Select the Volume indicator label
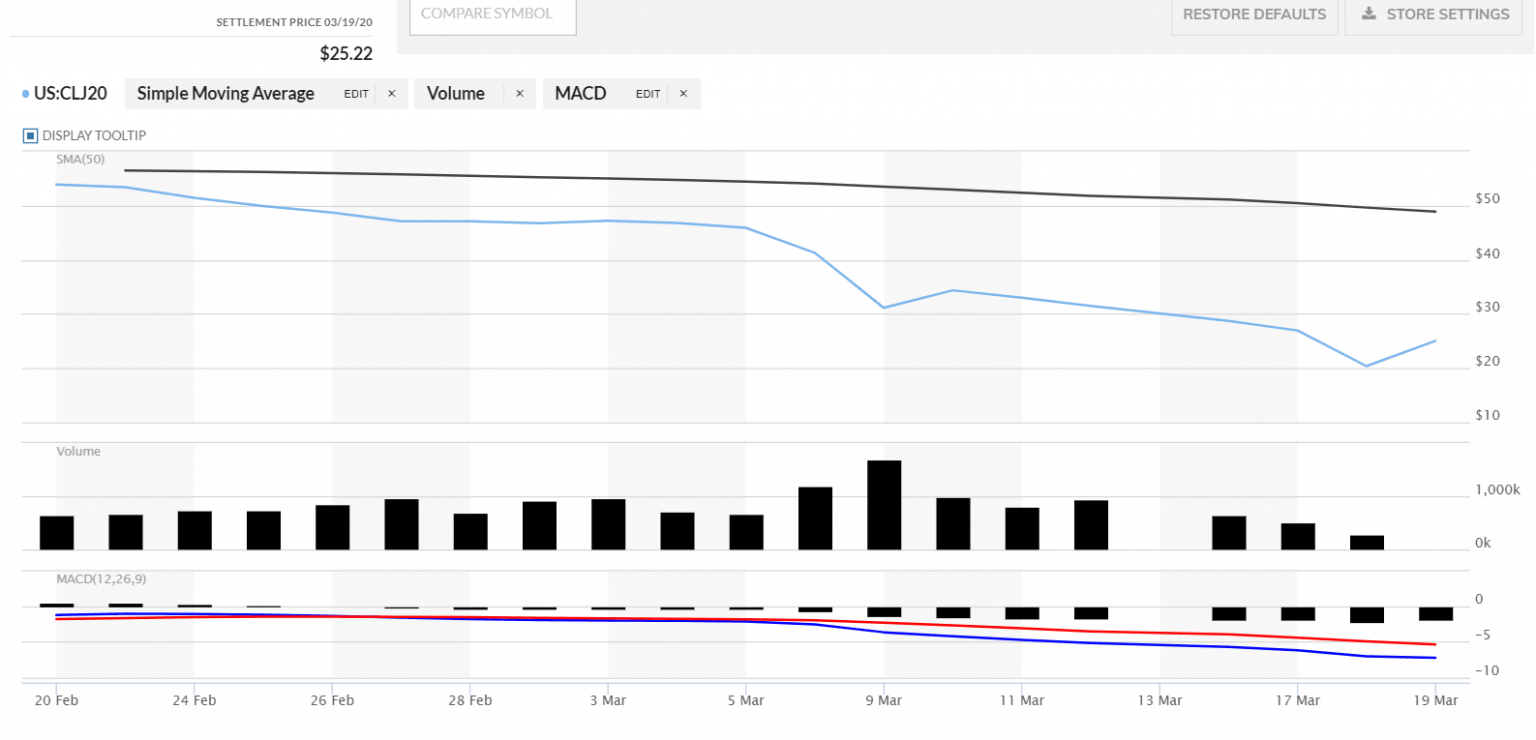This screenshot has height=740, width=1536. [455, 94]
